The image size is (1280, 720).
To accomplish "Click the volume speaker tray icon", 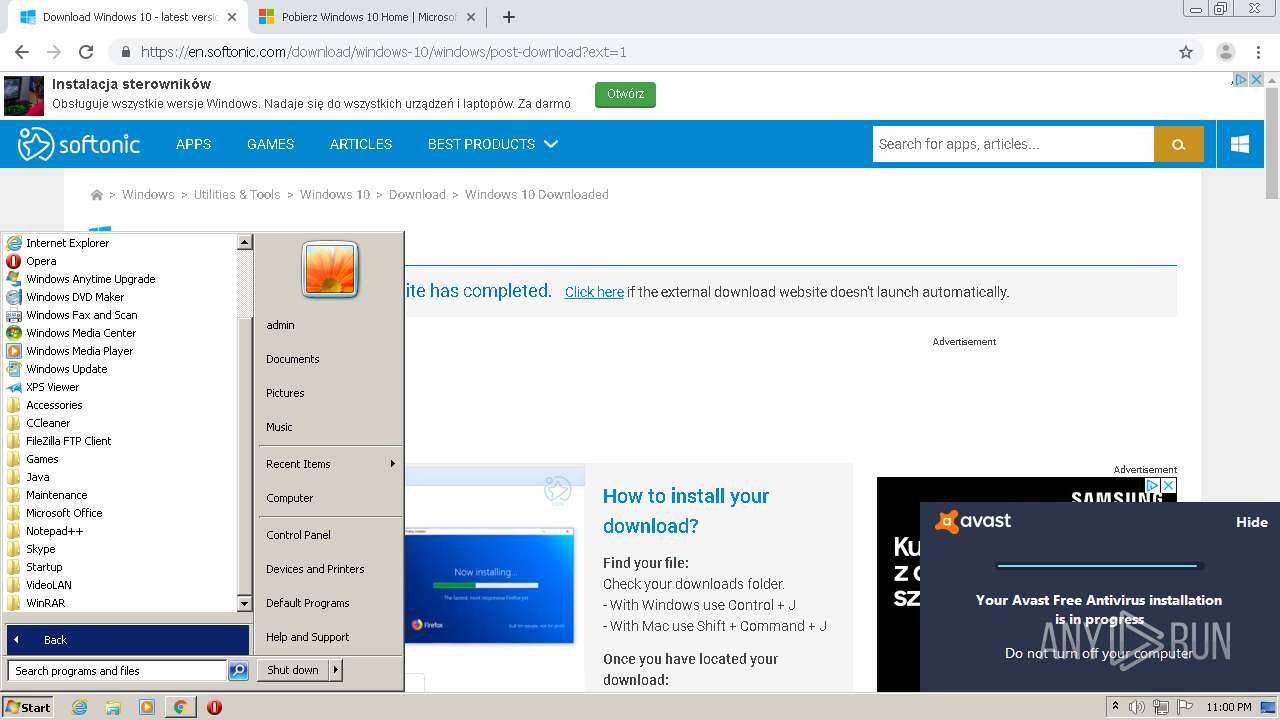I will (x=1137, y=707).
